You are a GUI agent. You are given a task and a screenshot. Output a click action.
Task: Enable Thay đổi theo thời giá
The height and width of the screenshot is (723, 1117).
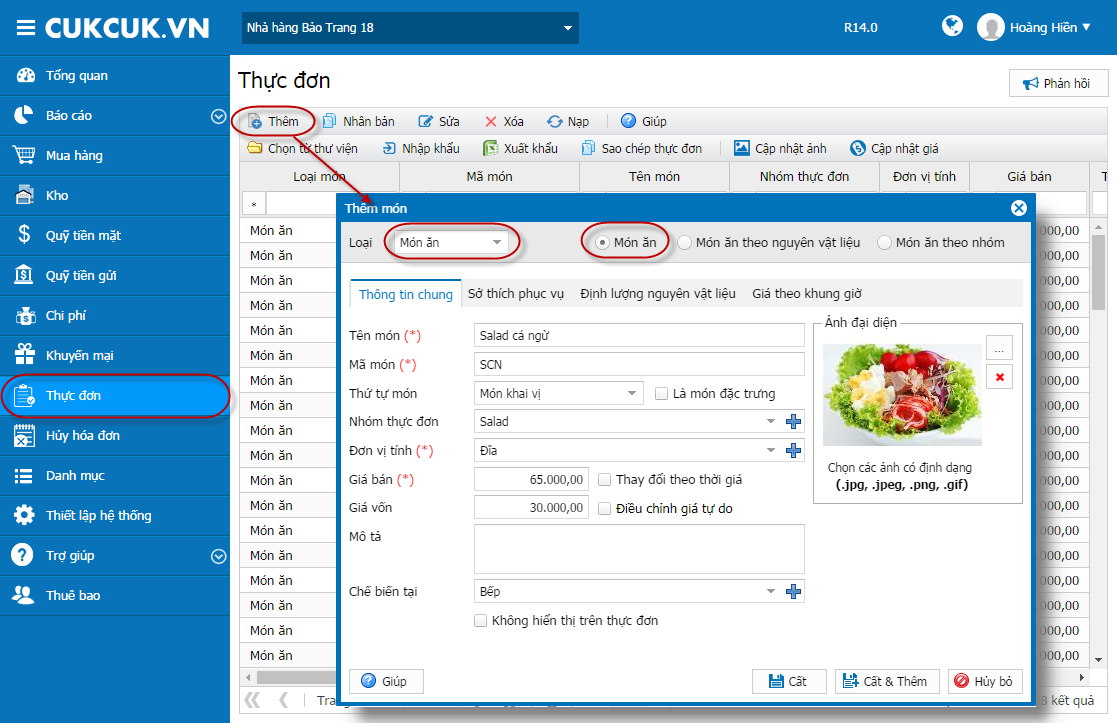coord(604,479)
